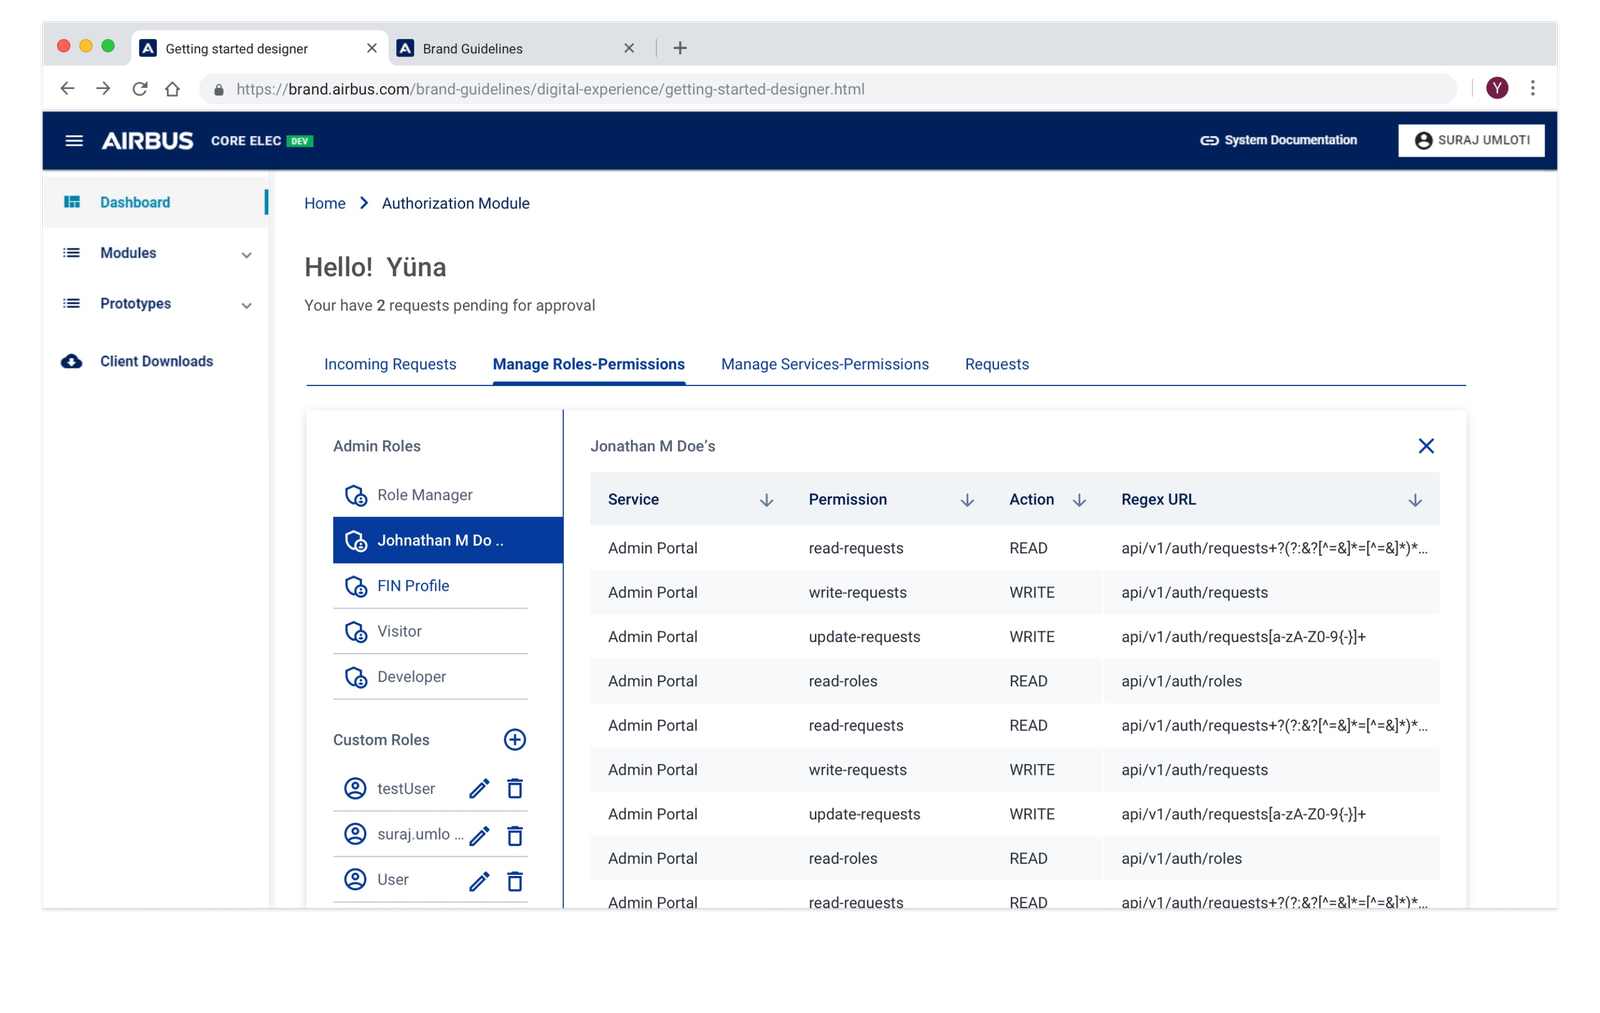Delete the testUser custom role

coord(515,789)
